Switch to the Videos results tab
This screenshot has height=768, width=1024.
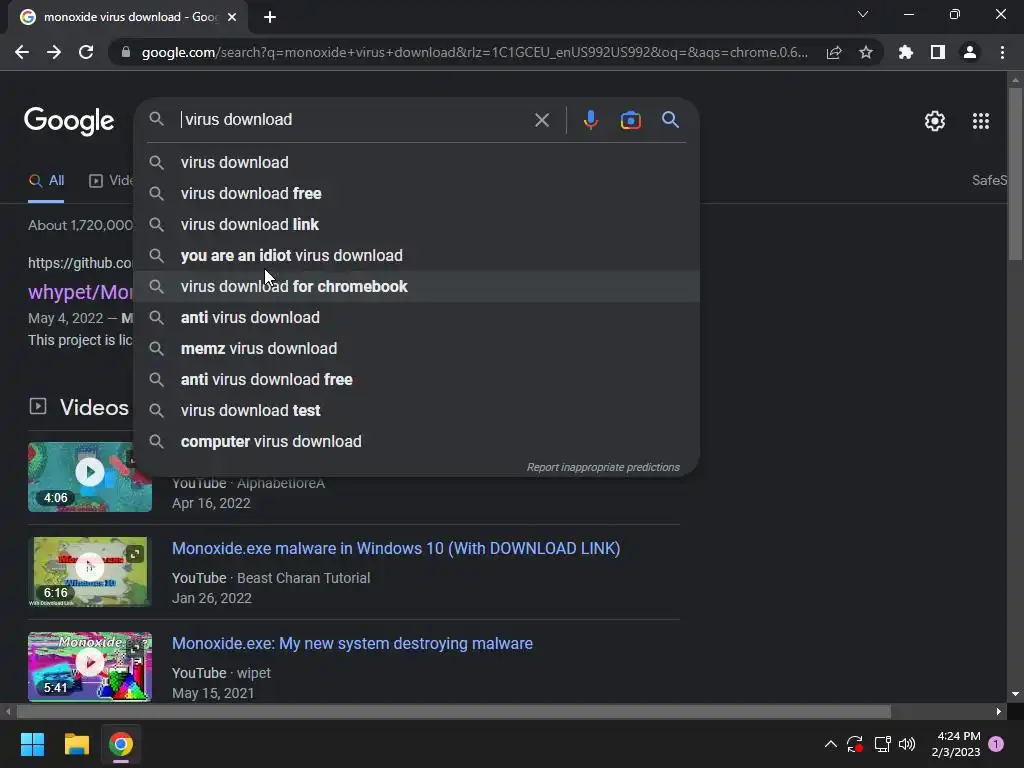tap(111, 181)
